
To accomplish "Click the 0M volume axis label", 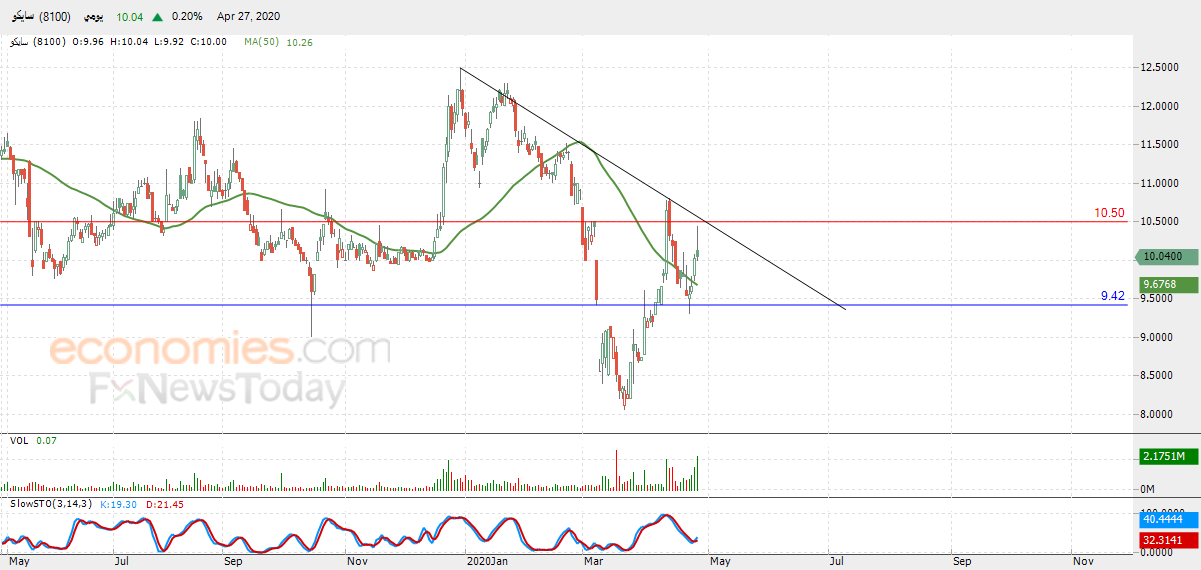I will tap(1148, 488).
